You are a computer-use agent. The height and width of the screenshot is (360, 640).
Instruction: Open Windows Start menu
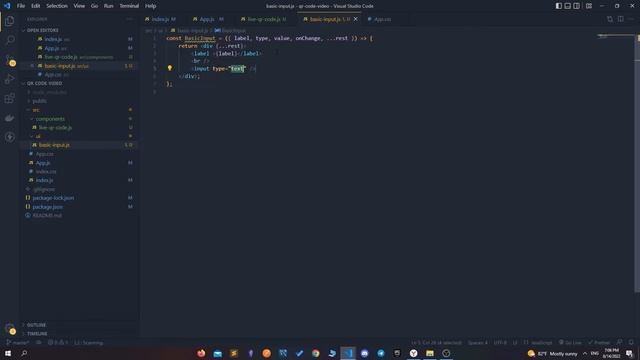pos(8,353)
